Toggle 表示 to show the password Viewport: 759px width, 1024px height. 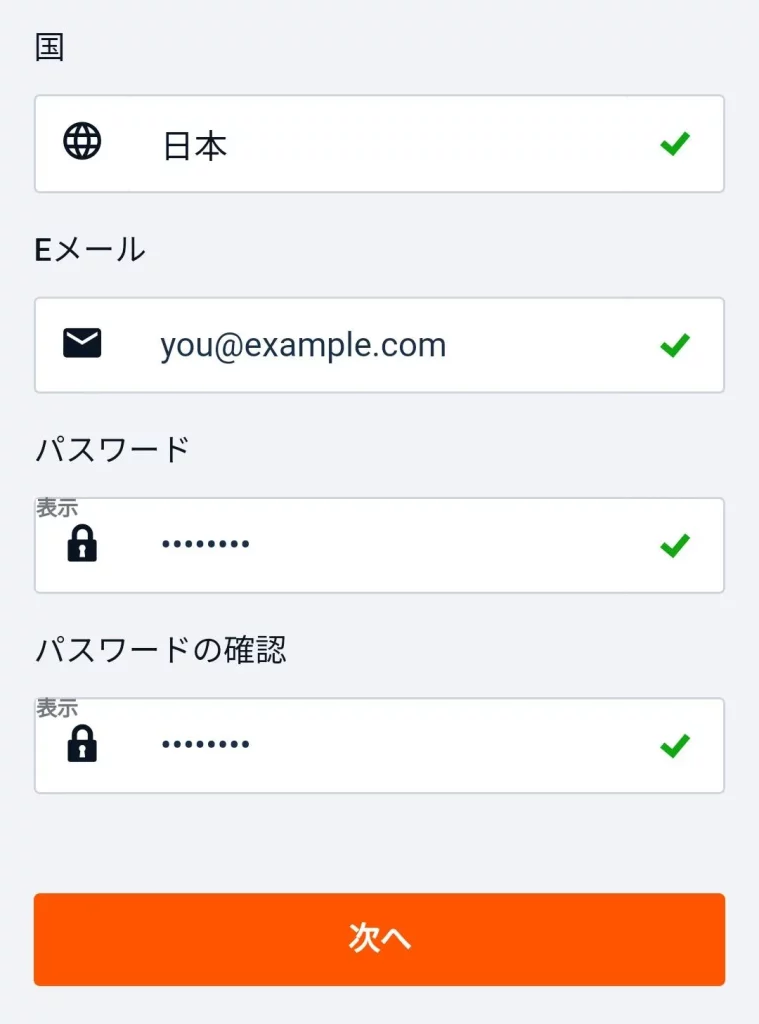click(57, 508)
